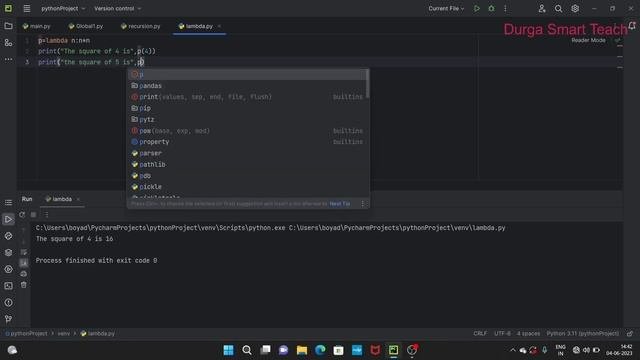Choose property from completion list

click(x=247, y=142)
